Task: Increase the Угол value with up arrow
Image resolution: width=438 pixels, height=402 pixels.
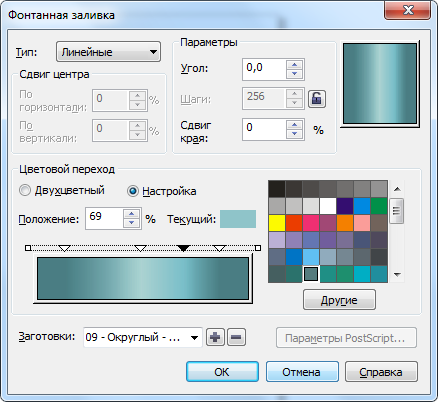Action: 294,64
